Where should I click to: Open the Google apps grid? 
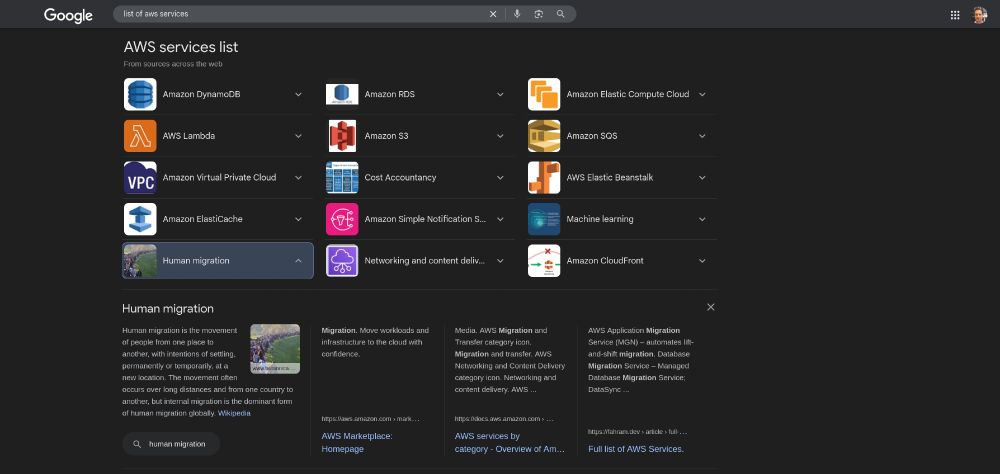point(955,15)
